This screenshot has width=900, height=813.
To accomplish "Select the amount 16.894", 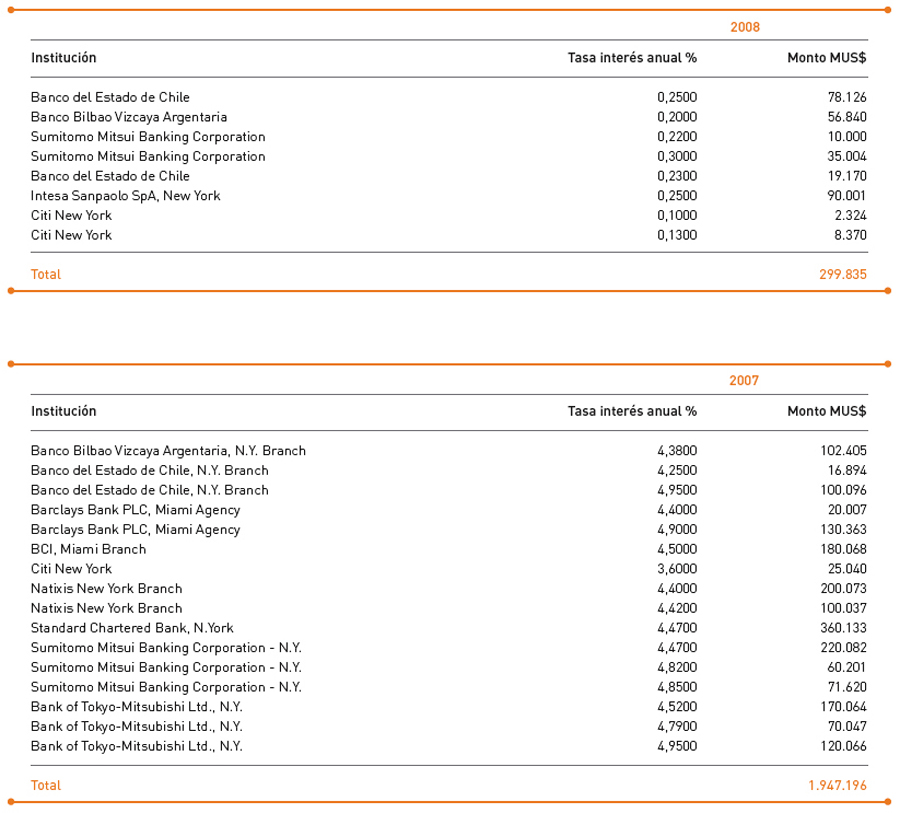I will click(847, 470).
